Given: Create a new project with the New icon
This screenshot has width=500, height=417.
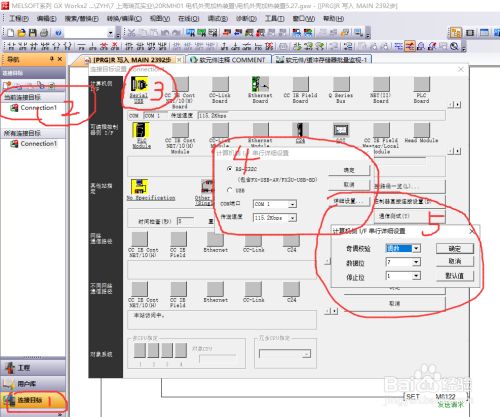Looking at the screenshot, I should (10, 33).
